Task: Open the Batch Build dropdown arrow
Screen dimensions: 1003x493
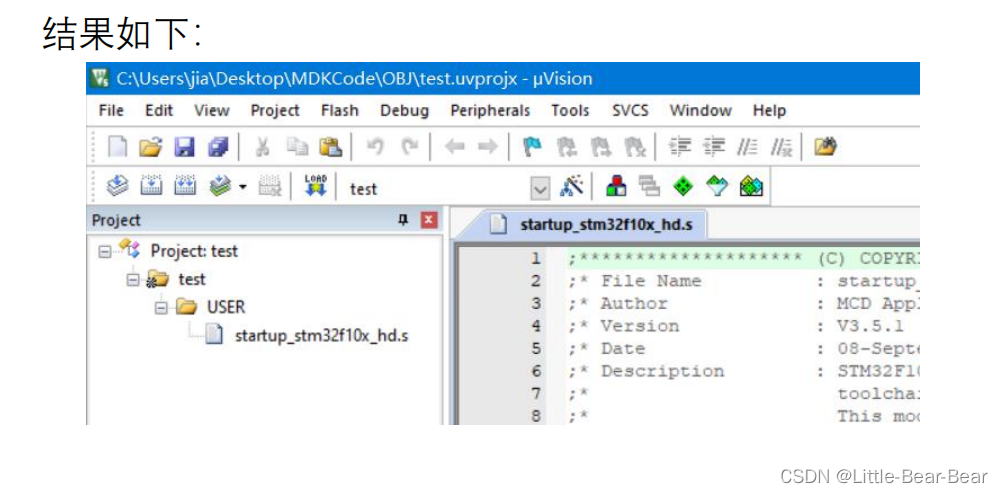Action: point(242,187)
